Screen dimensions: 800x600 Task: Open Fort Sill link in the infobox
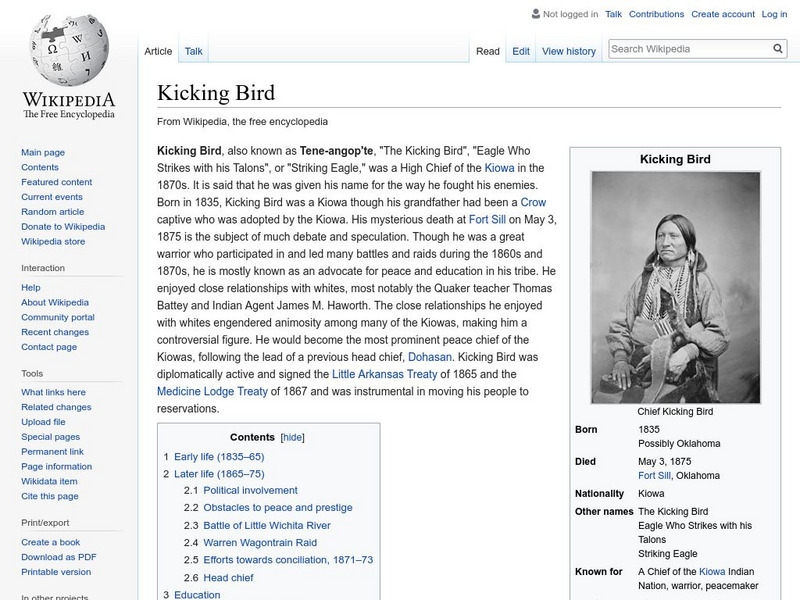click(x=654, y=476)
